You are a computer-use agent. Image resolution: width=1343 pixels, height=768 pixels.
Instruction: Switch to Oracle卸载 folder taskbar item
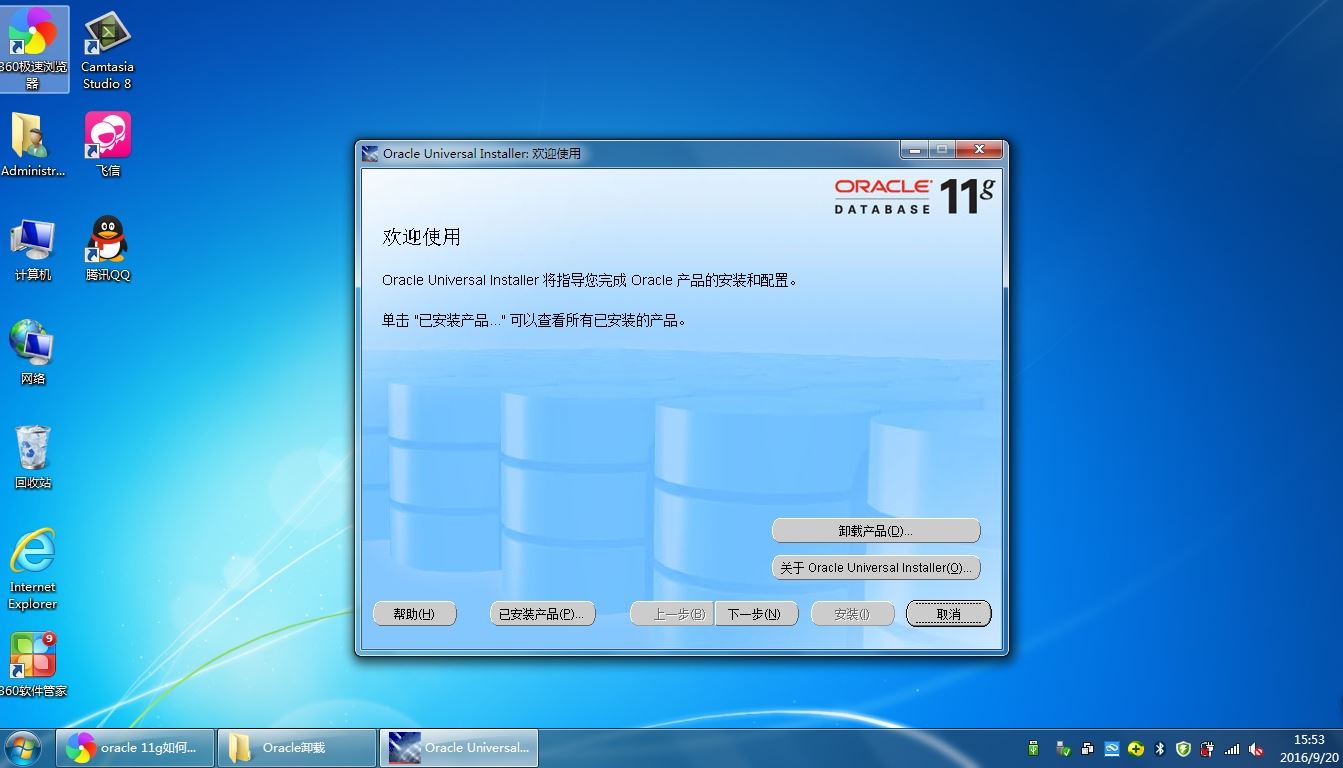point(296,748)
